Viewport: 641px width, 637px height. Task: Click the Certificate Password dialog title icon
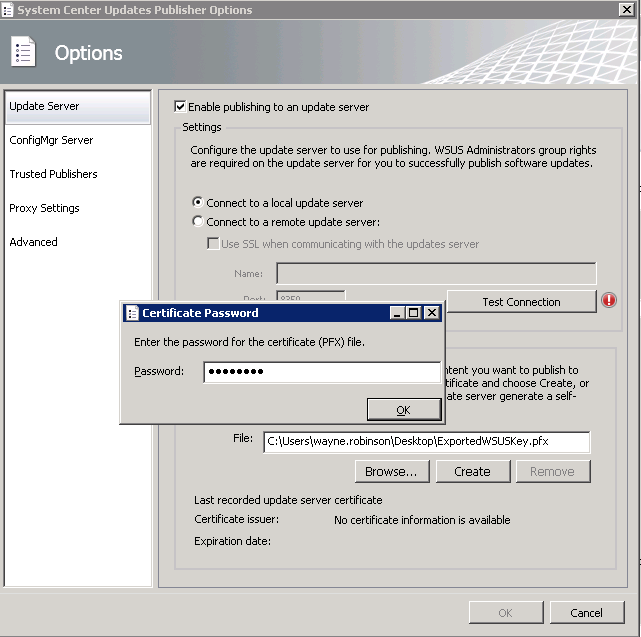pos(132,313)
